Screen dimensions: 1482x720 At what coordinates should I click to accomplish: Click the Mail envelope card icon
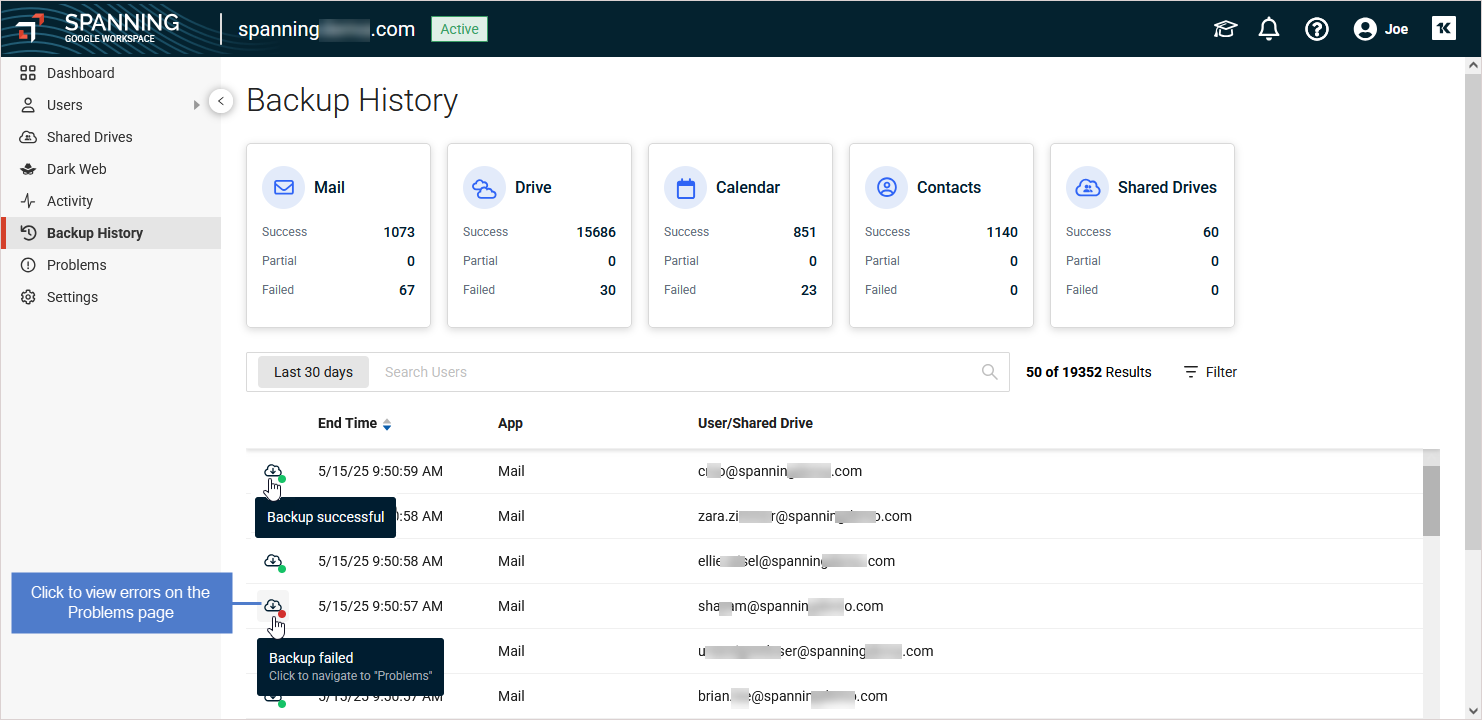[283, 187]
